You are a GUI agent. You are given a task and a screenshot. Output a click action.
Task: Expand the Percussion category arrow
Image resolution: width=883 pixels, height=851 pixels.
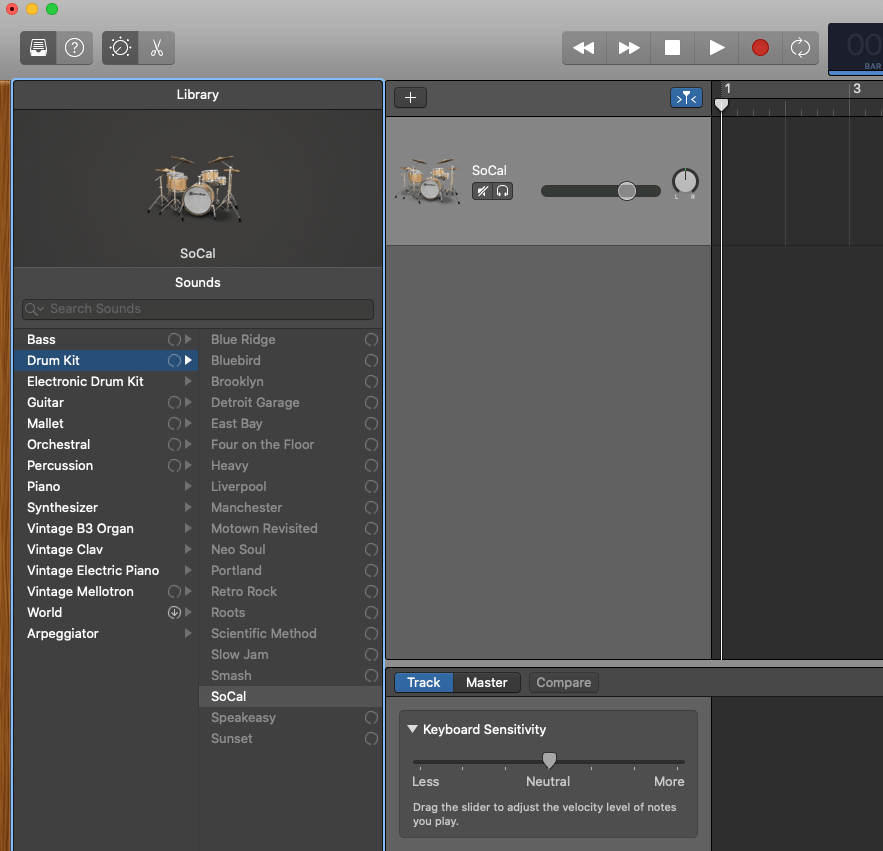pyautogui.click(x=188, y=465)
